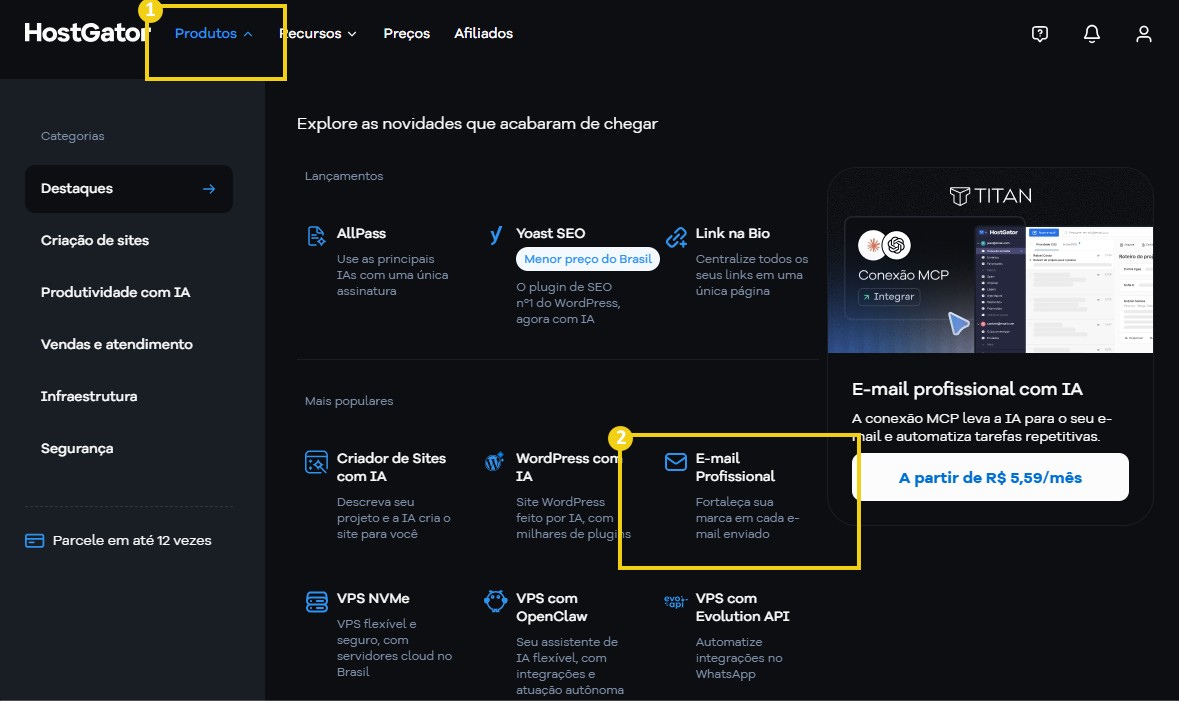The image size is (1179, 701).
Task: Click the Destaques arrow icon
Action: (209, 189)
